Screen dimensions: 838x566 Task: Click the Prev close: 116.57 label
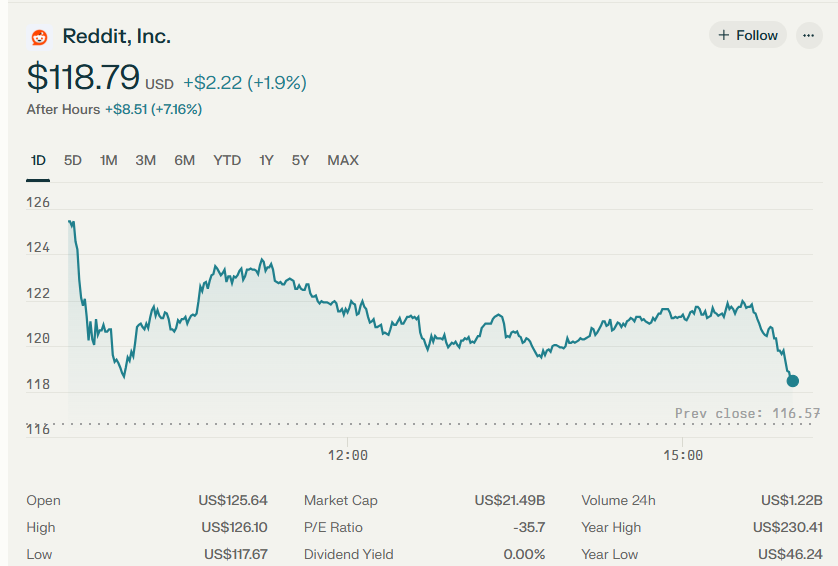747,413
